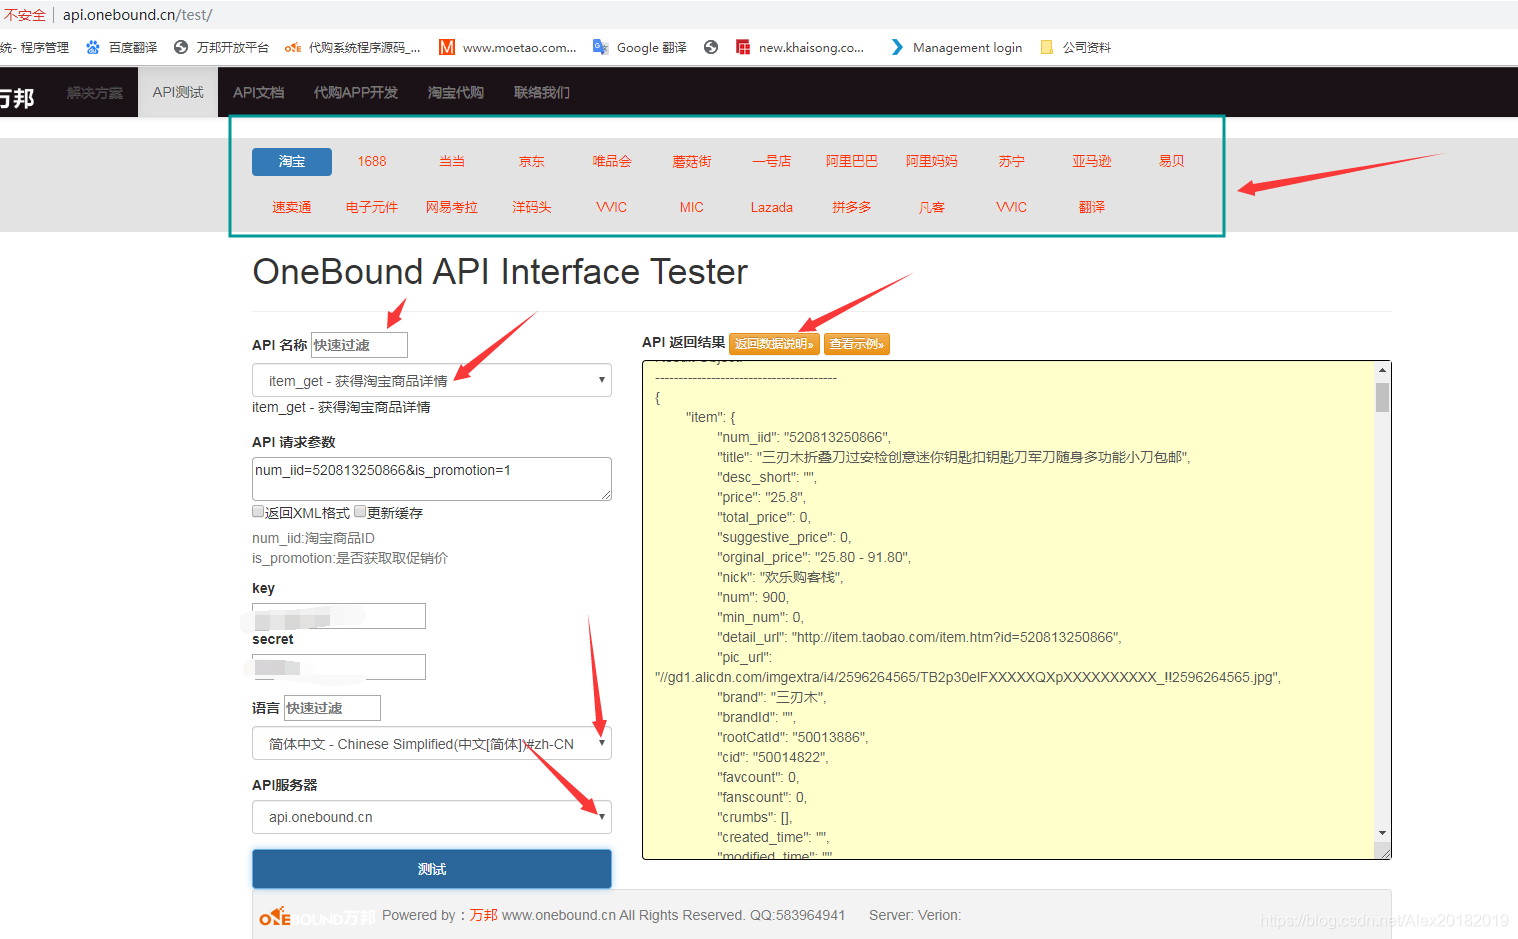
Task: Click the result scrollbar down arrow
Action: 1382,833
